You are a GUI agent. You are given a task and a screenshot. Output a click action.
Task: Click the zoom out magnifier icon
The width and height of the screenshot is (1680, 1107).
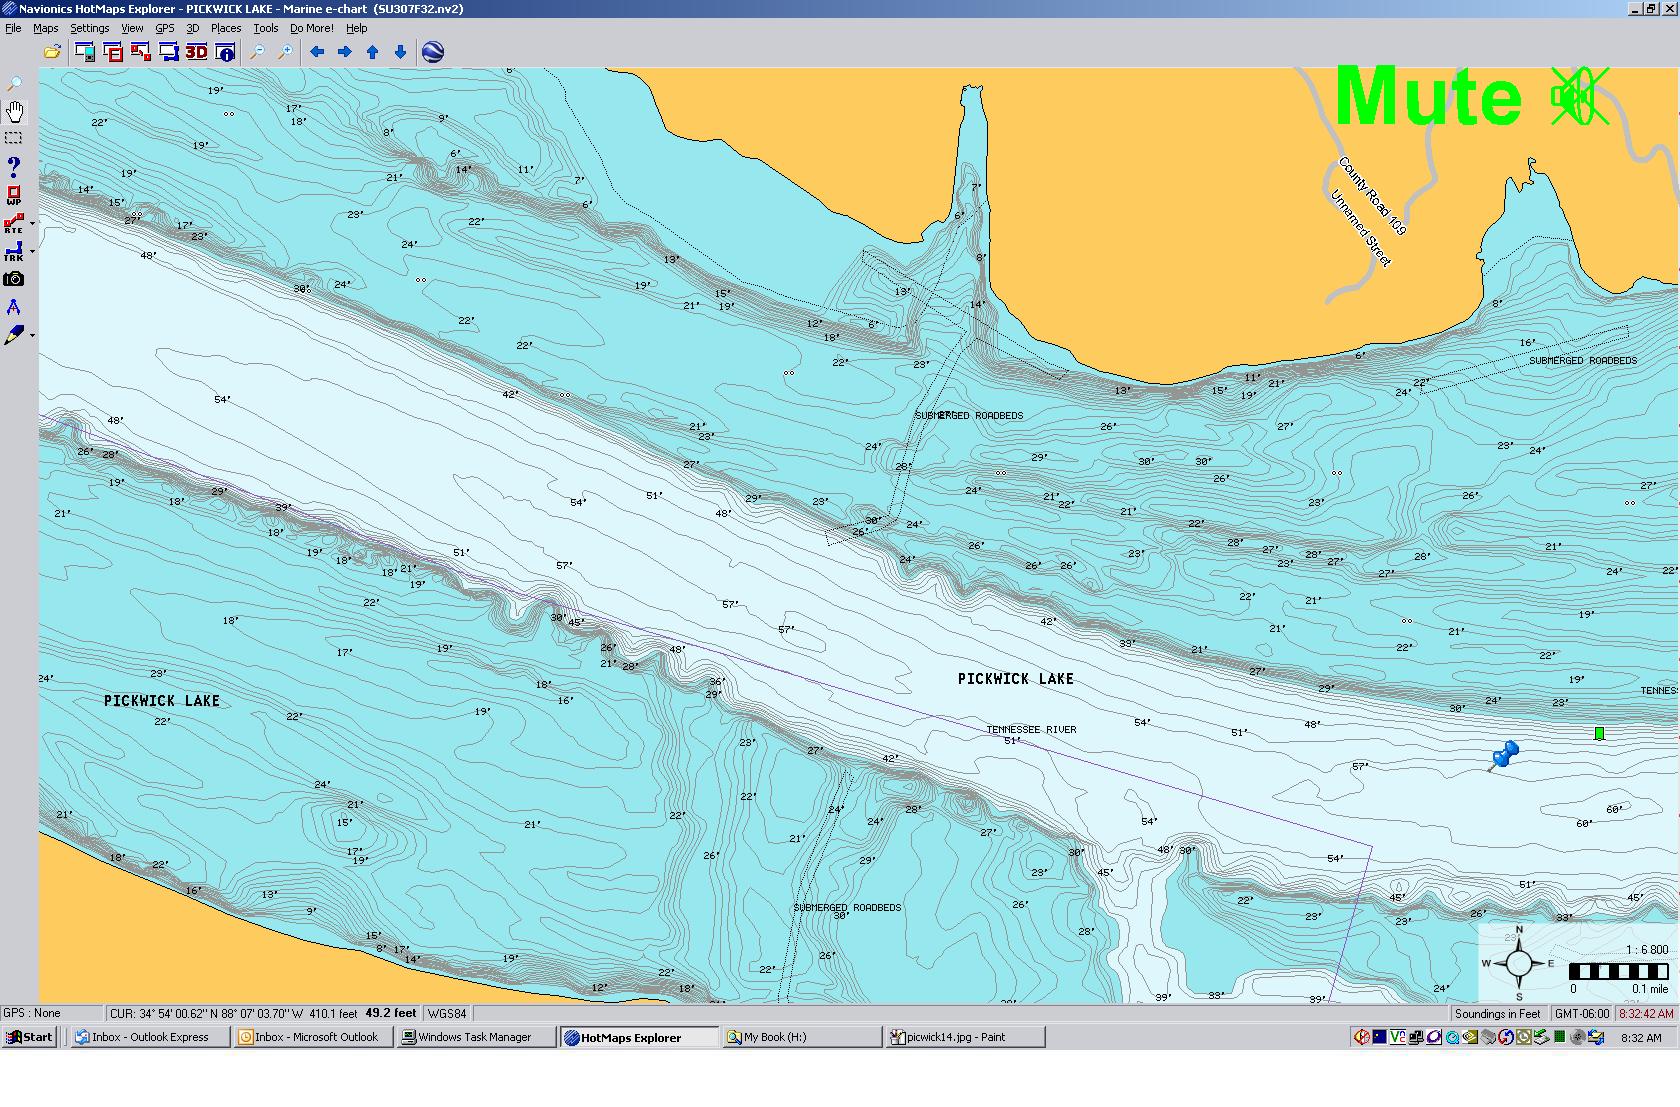(257, 52)
